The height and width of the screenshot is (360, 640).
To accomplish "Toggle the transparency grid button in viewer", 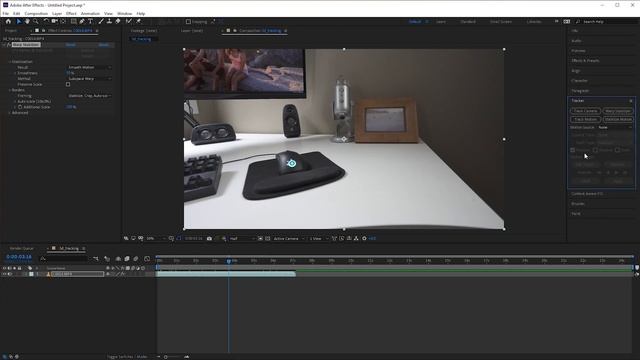I will (268, 238).
